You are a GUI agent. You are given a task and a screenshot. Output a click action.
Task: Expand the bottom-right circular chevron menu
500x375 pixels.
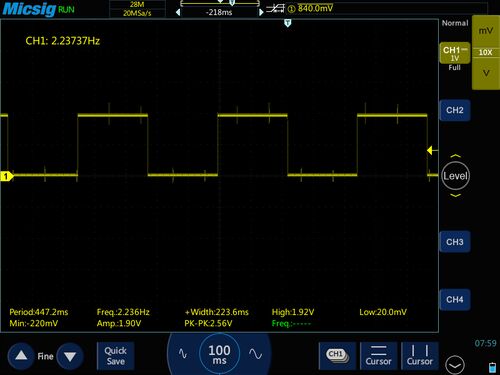point(455,365)
